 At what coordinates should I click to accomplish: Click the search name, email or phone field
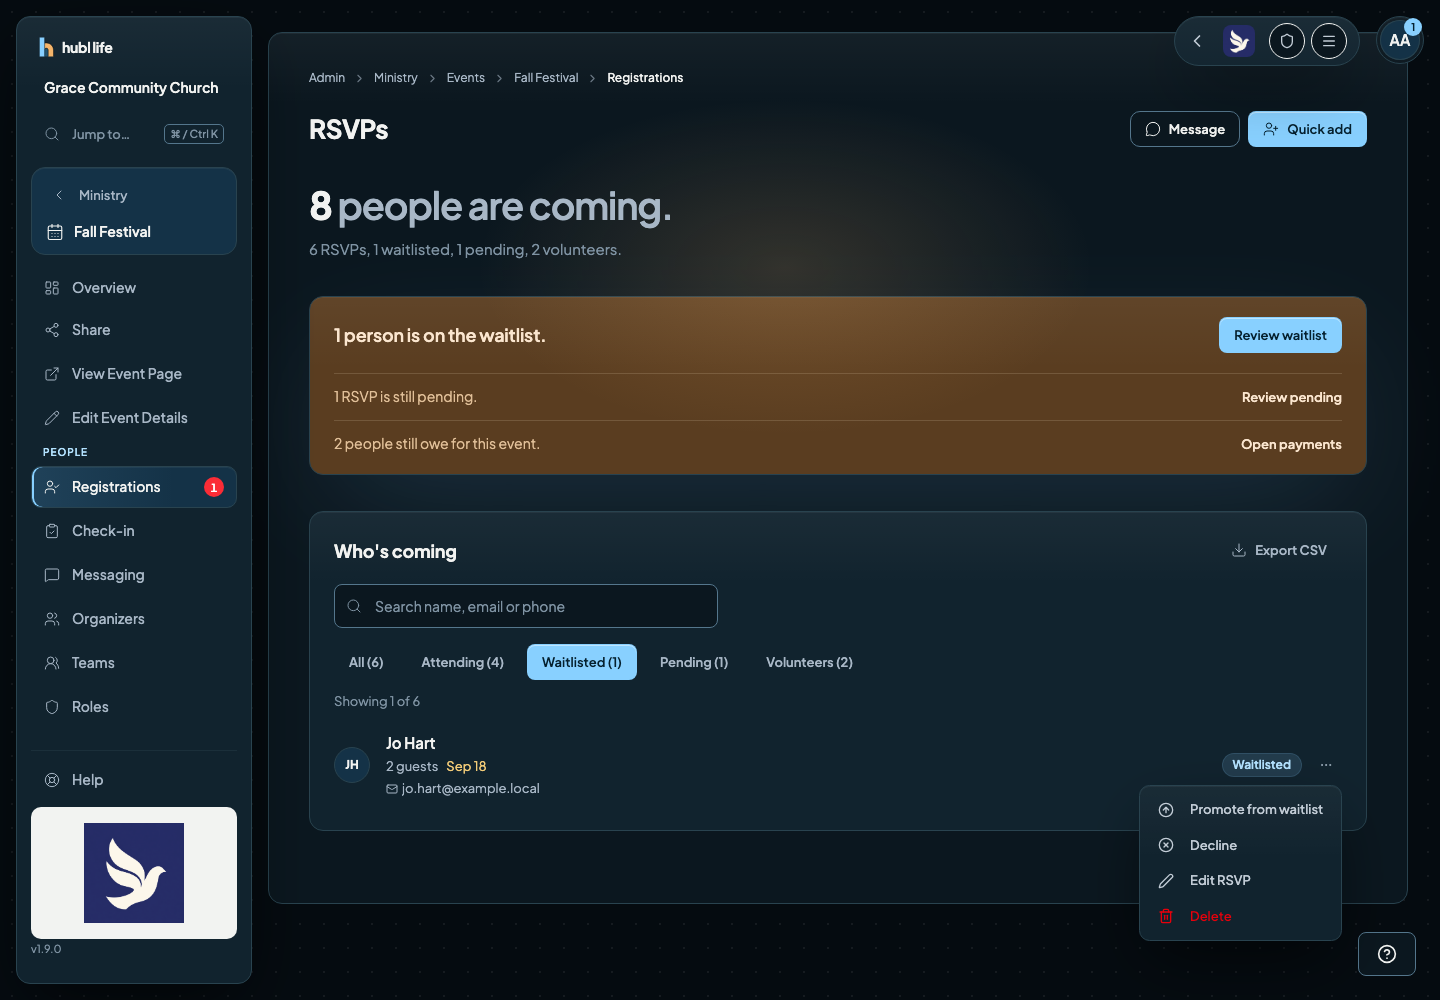coord(526,606)
